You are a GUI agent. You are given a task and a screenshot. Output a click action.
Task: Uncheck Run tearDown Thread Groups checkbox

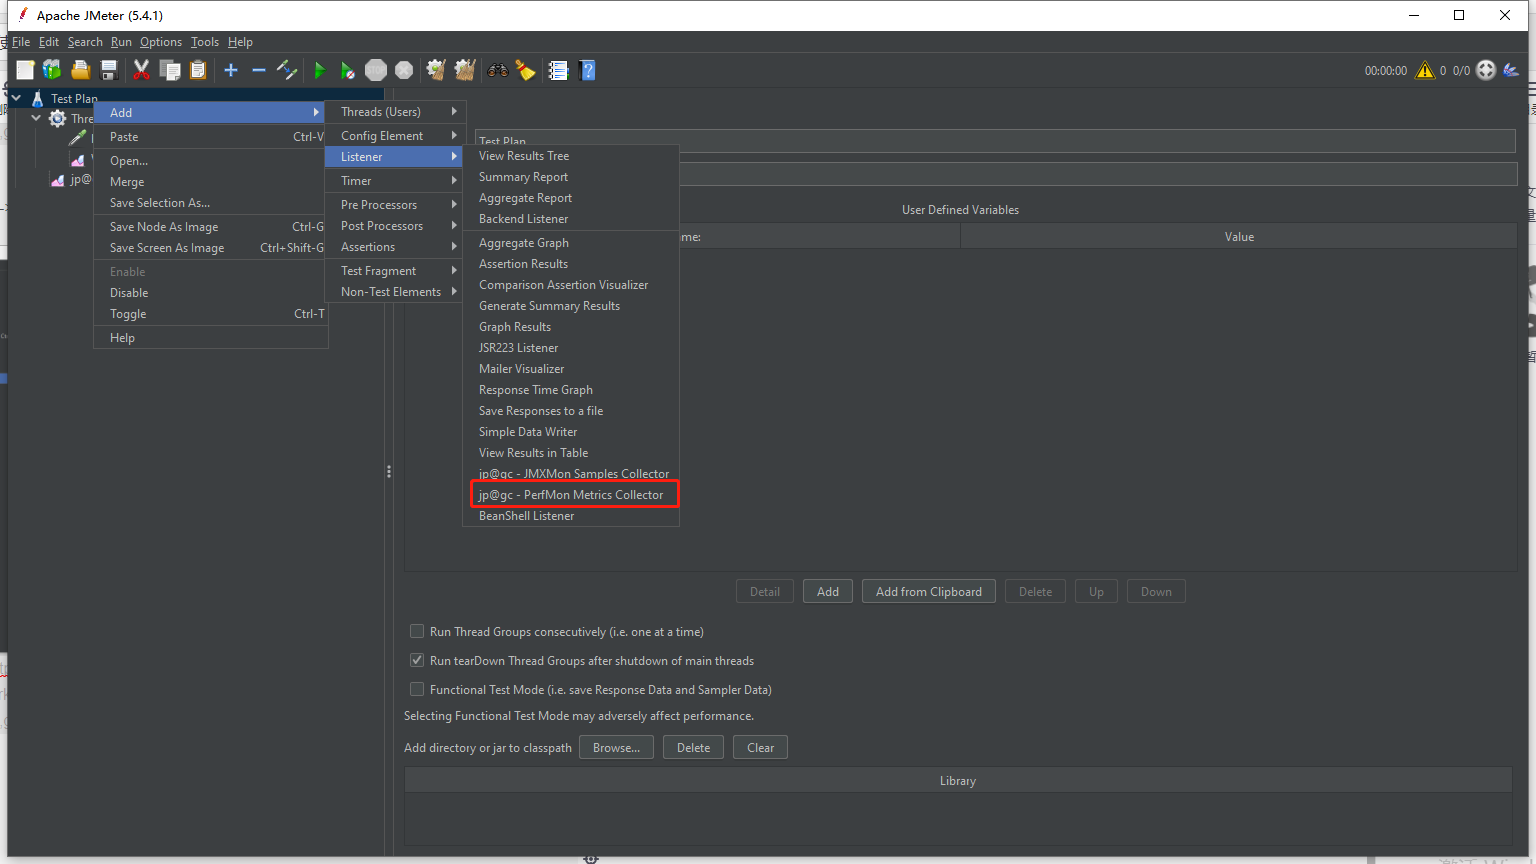(x=417, y=660)
